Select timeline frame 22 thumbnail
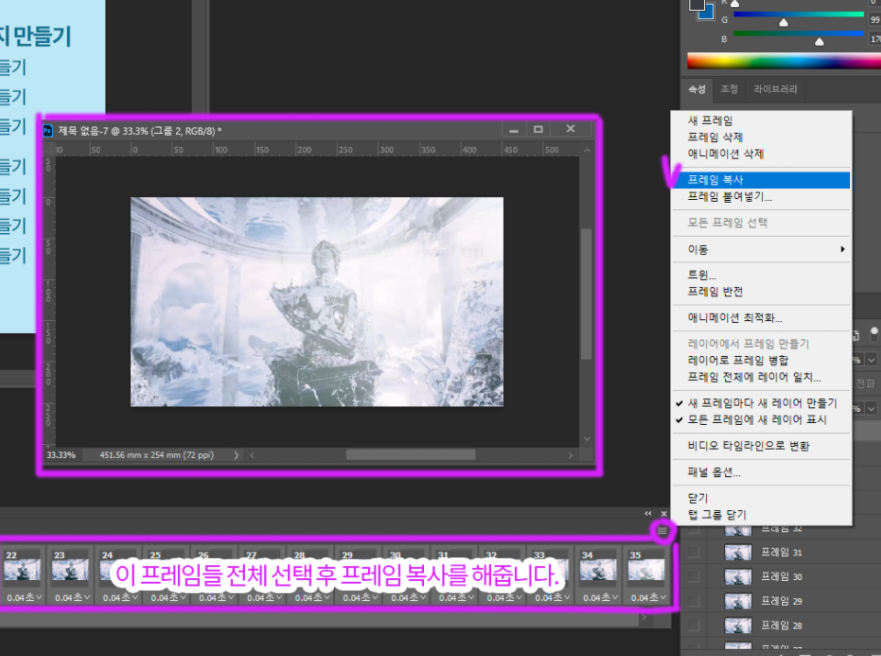Image resolution: width=881 pixels, height=656 pixels. tap(22, 570)
